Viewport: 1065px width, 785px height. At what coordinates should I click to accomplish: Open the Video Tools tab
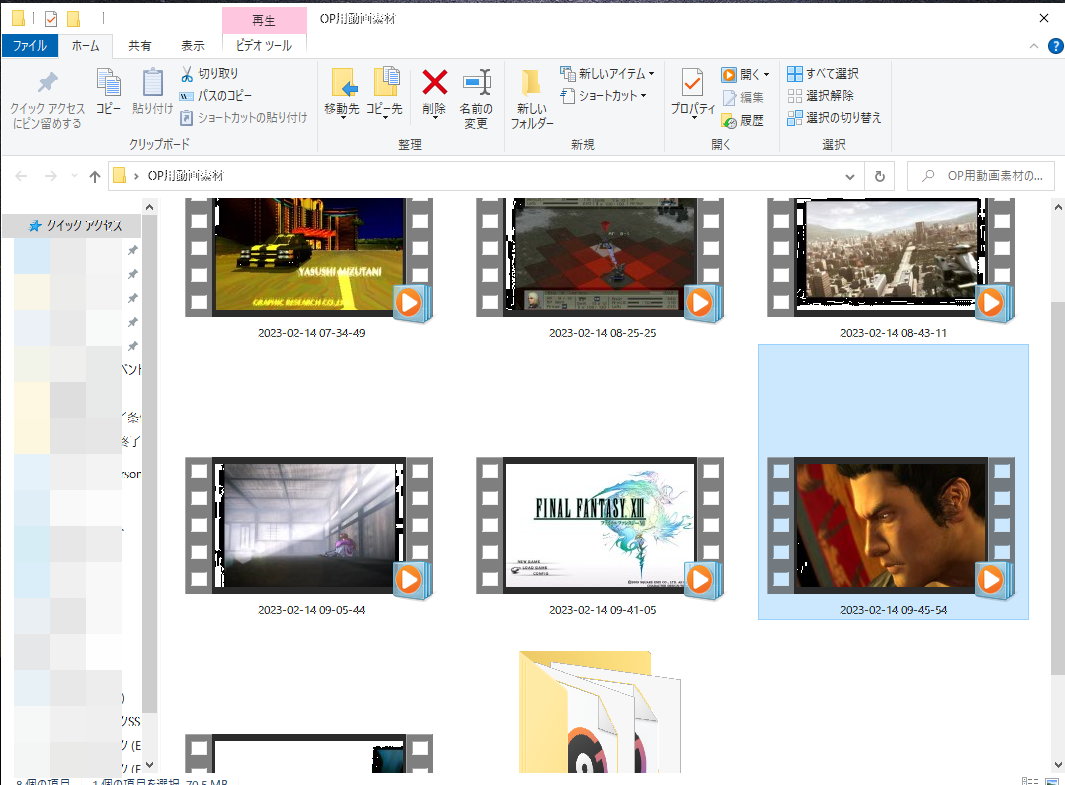(264, 45)
